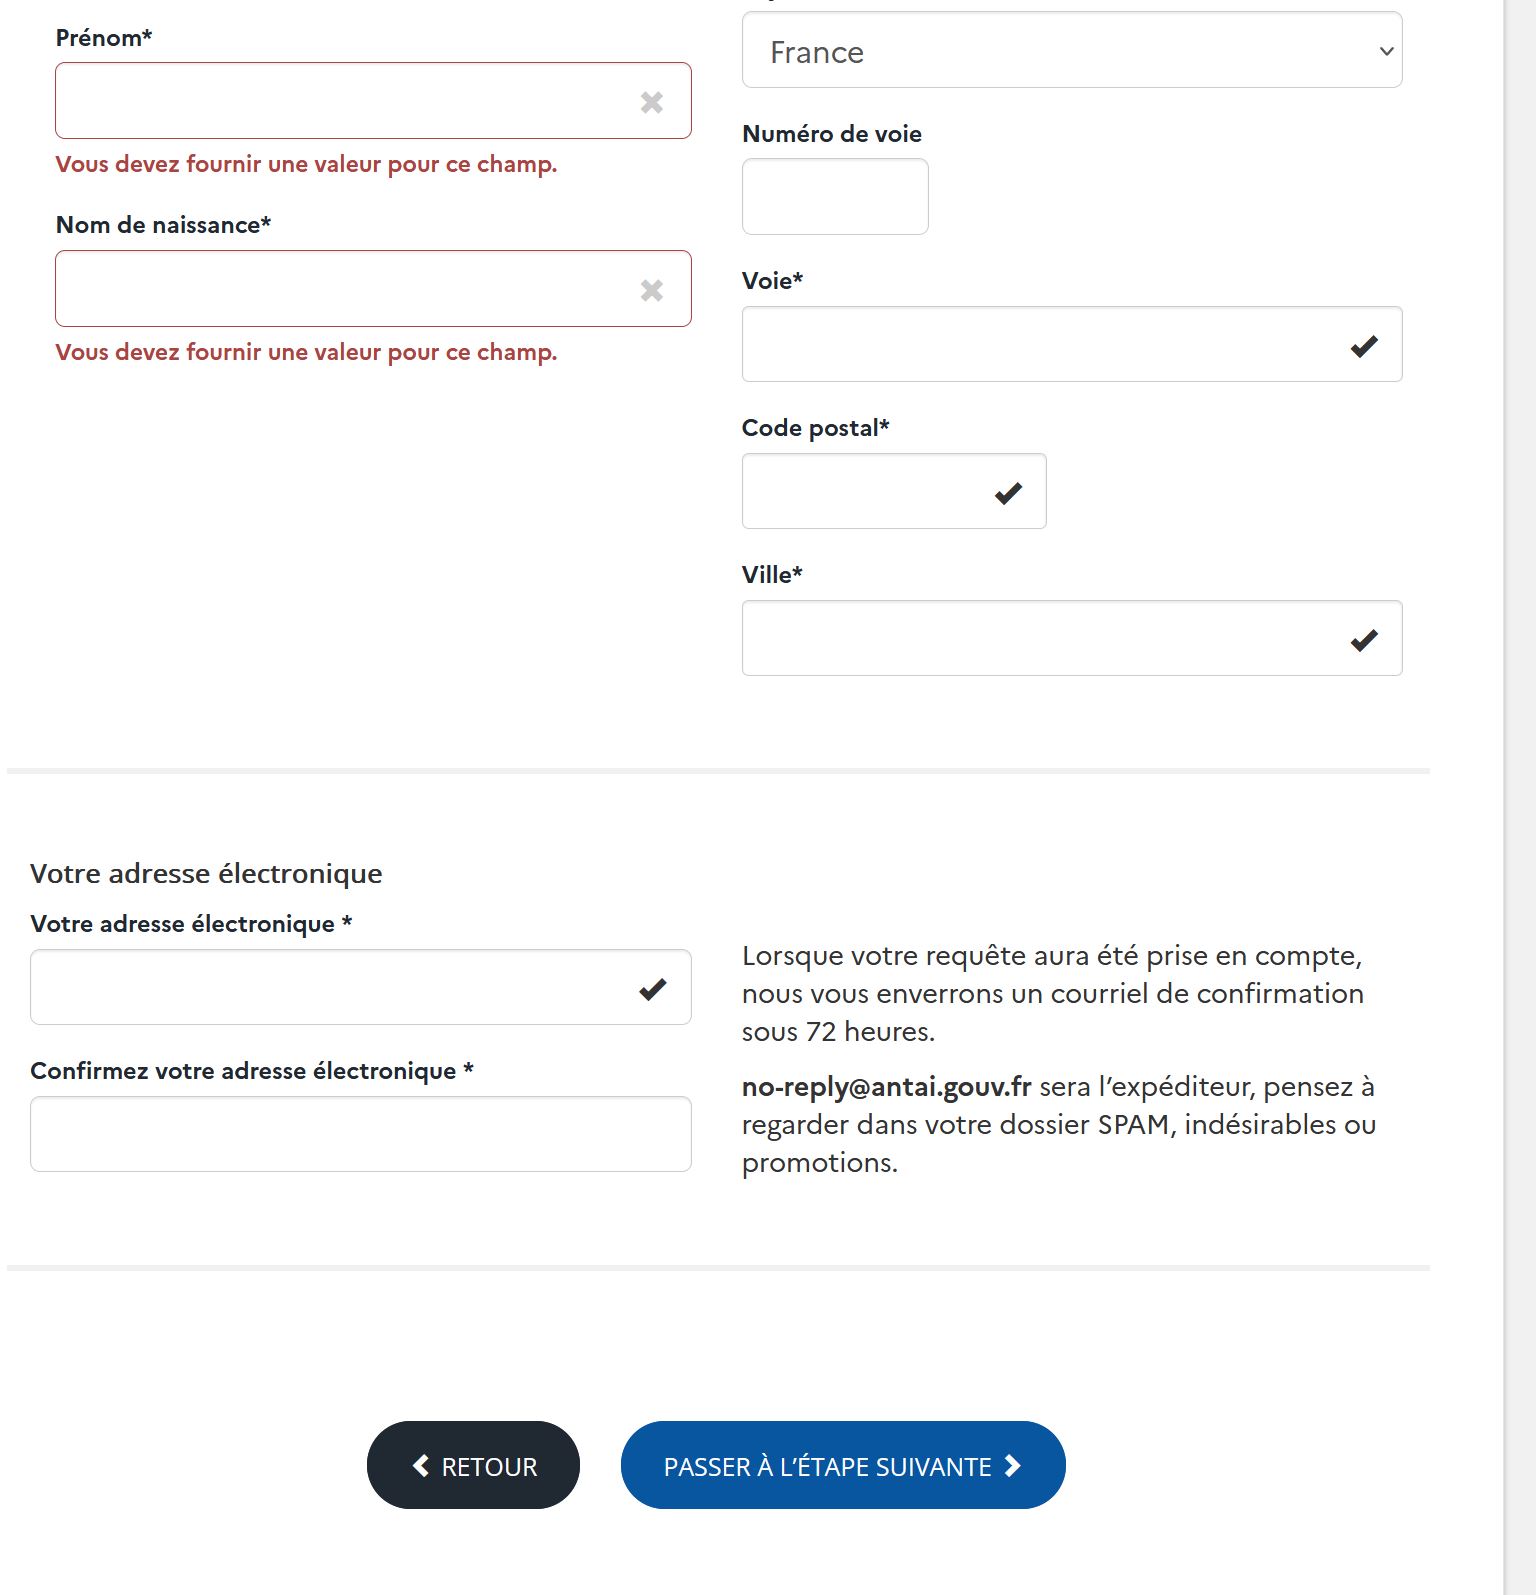1536x1595 pixels.
Task: Select the Numéro de voie field
Action: [x=835, y=197]
